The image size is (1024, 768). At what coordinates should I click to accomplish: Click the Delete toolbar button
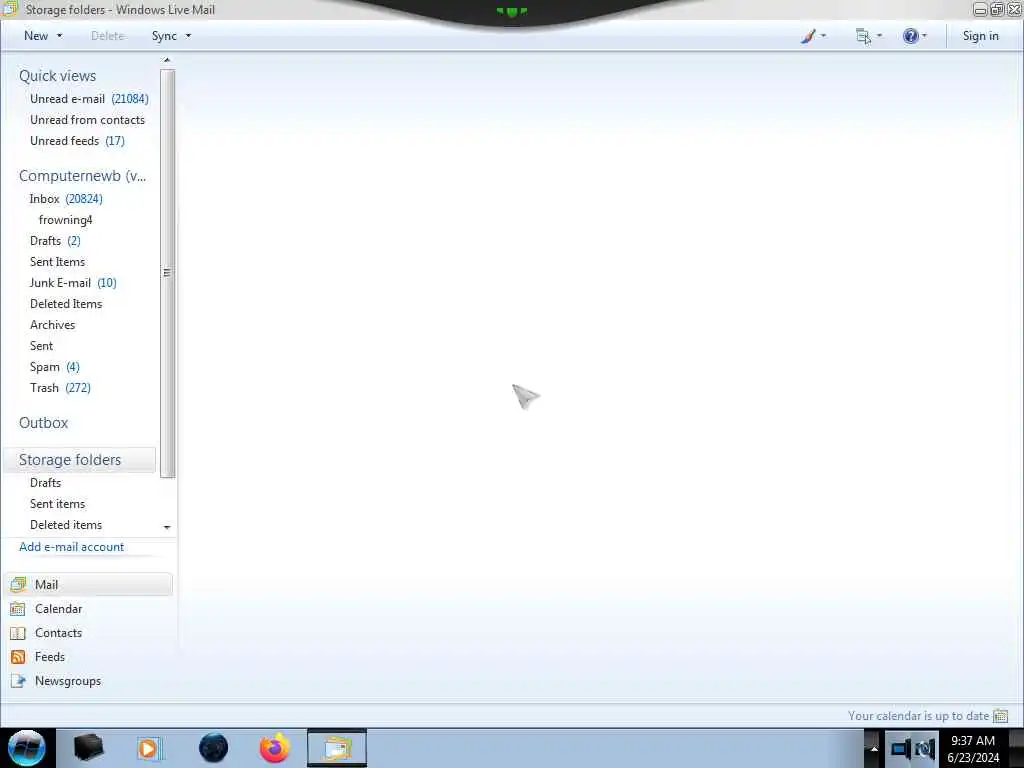(x=108, y=36)
